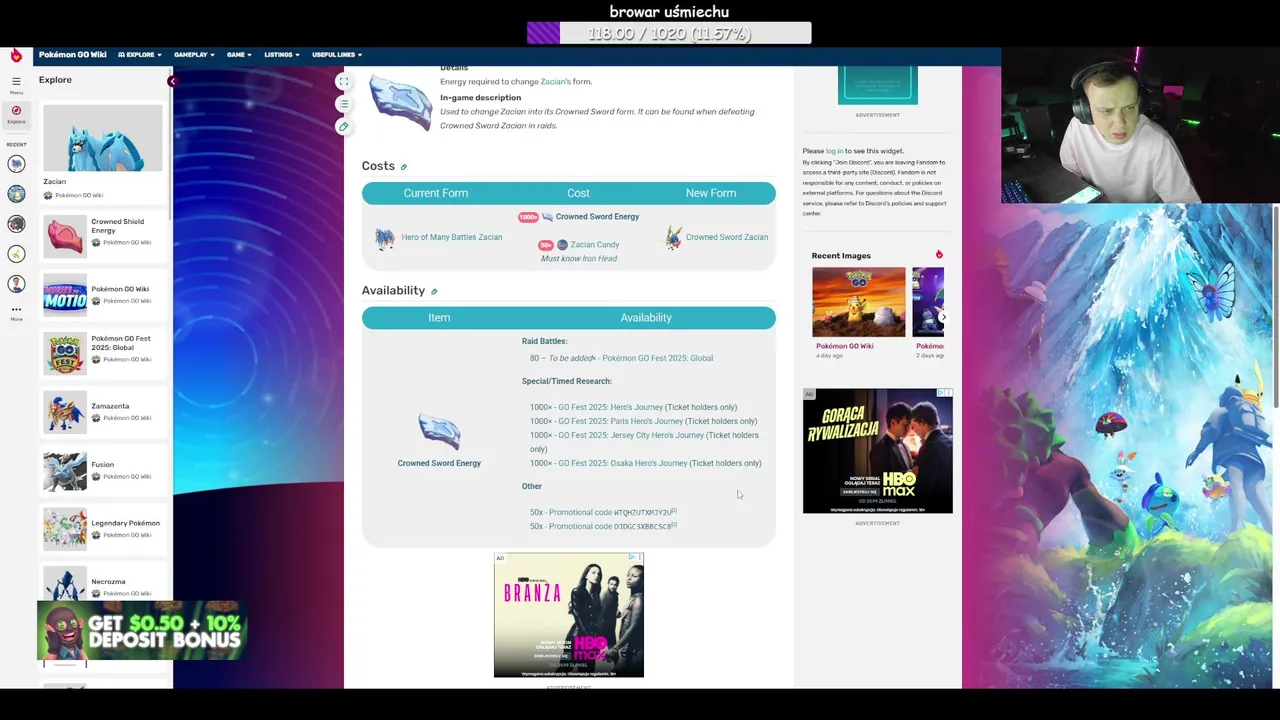
Task: Click Get $0.50 deposit bonus banner
Action: click(x=142, y=631)
